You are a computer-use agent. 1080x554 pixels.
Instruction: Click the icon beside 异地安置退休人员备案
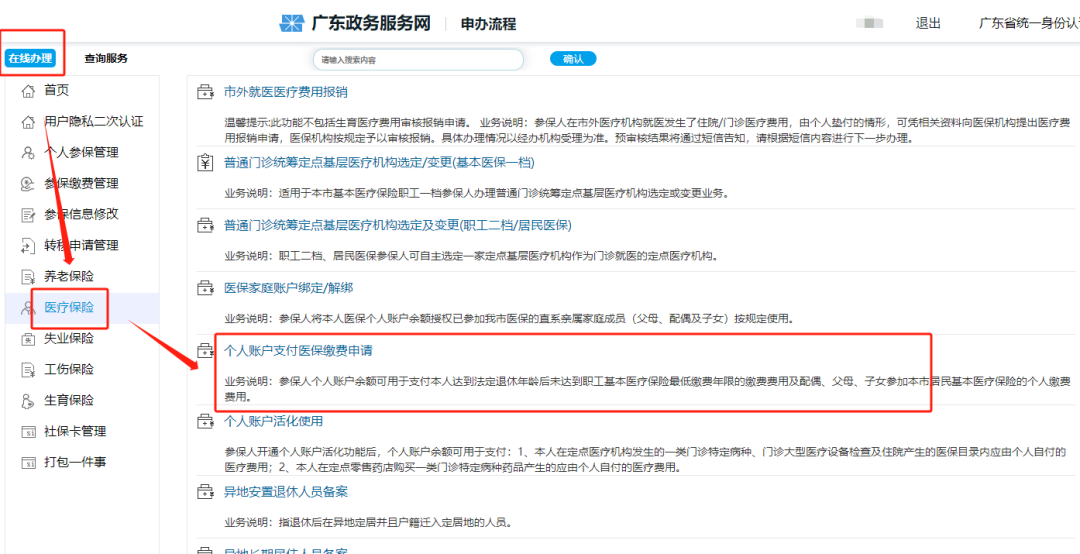coord(205,492)
